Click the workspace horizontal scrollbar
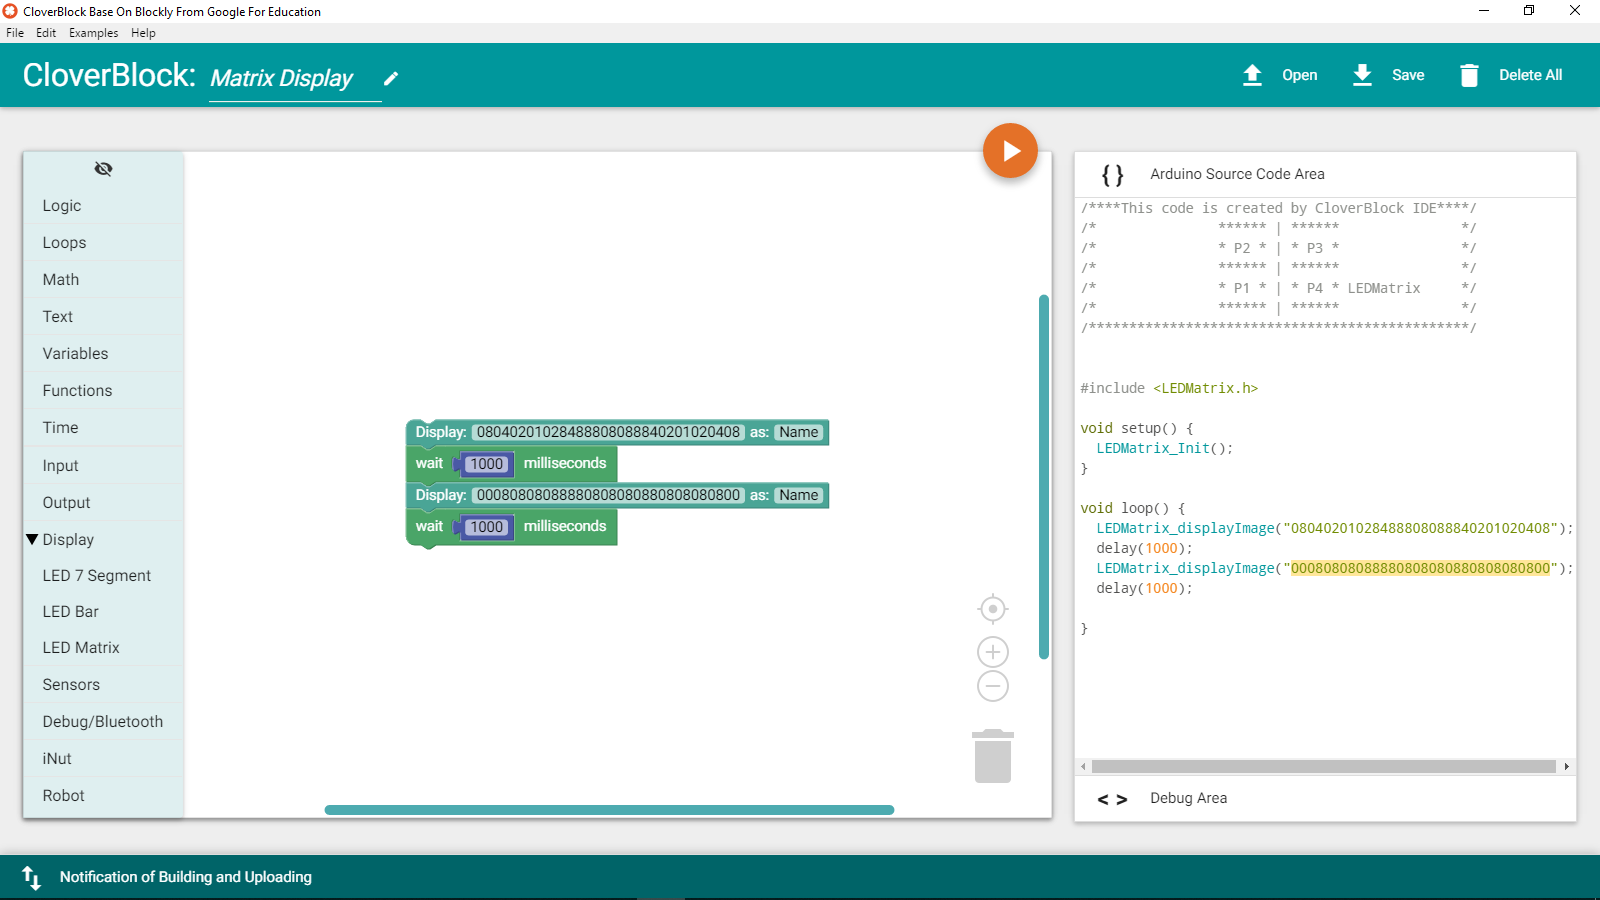Screen dimensions: 1600x900 [x=609, y=810]
